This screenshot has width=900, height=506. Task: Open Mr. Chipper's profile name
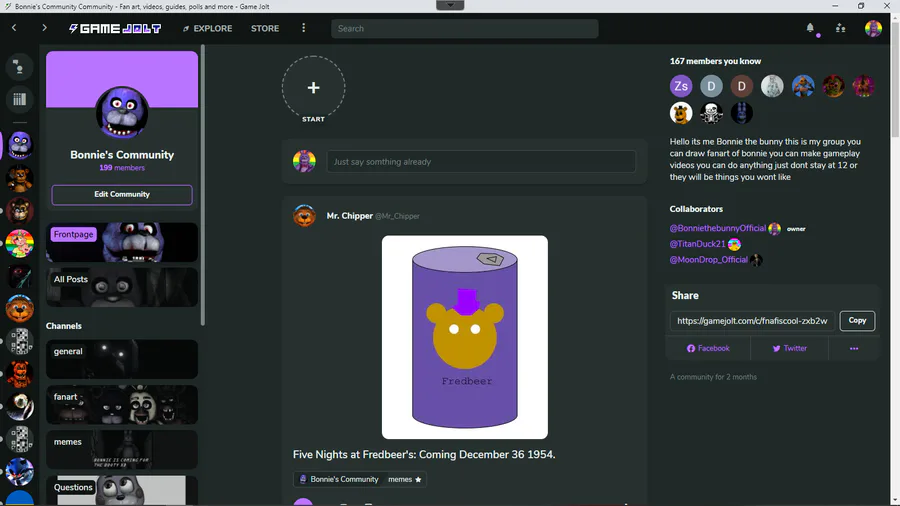point(350,216)
